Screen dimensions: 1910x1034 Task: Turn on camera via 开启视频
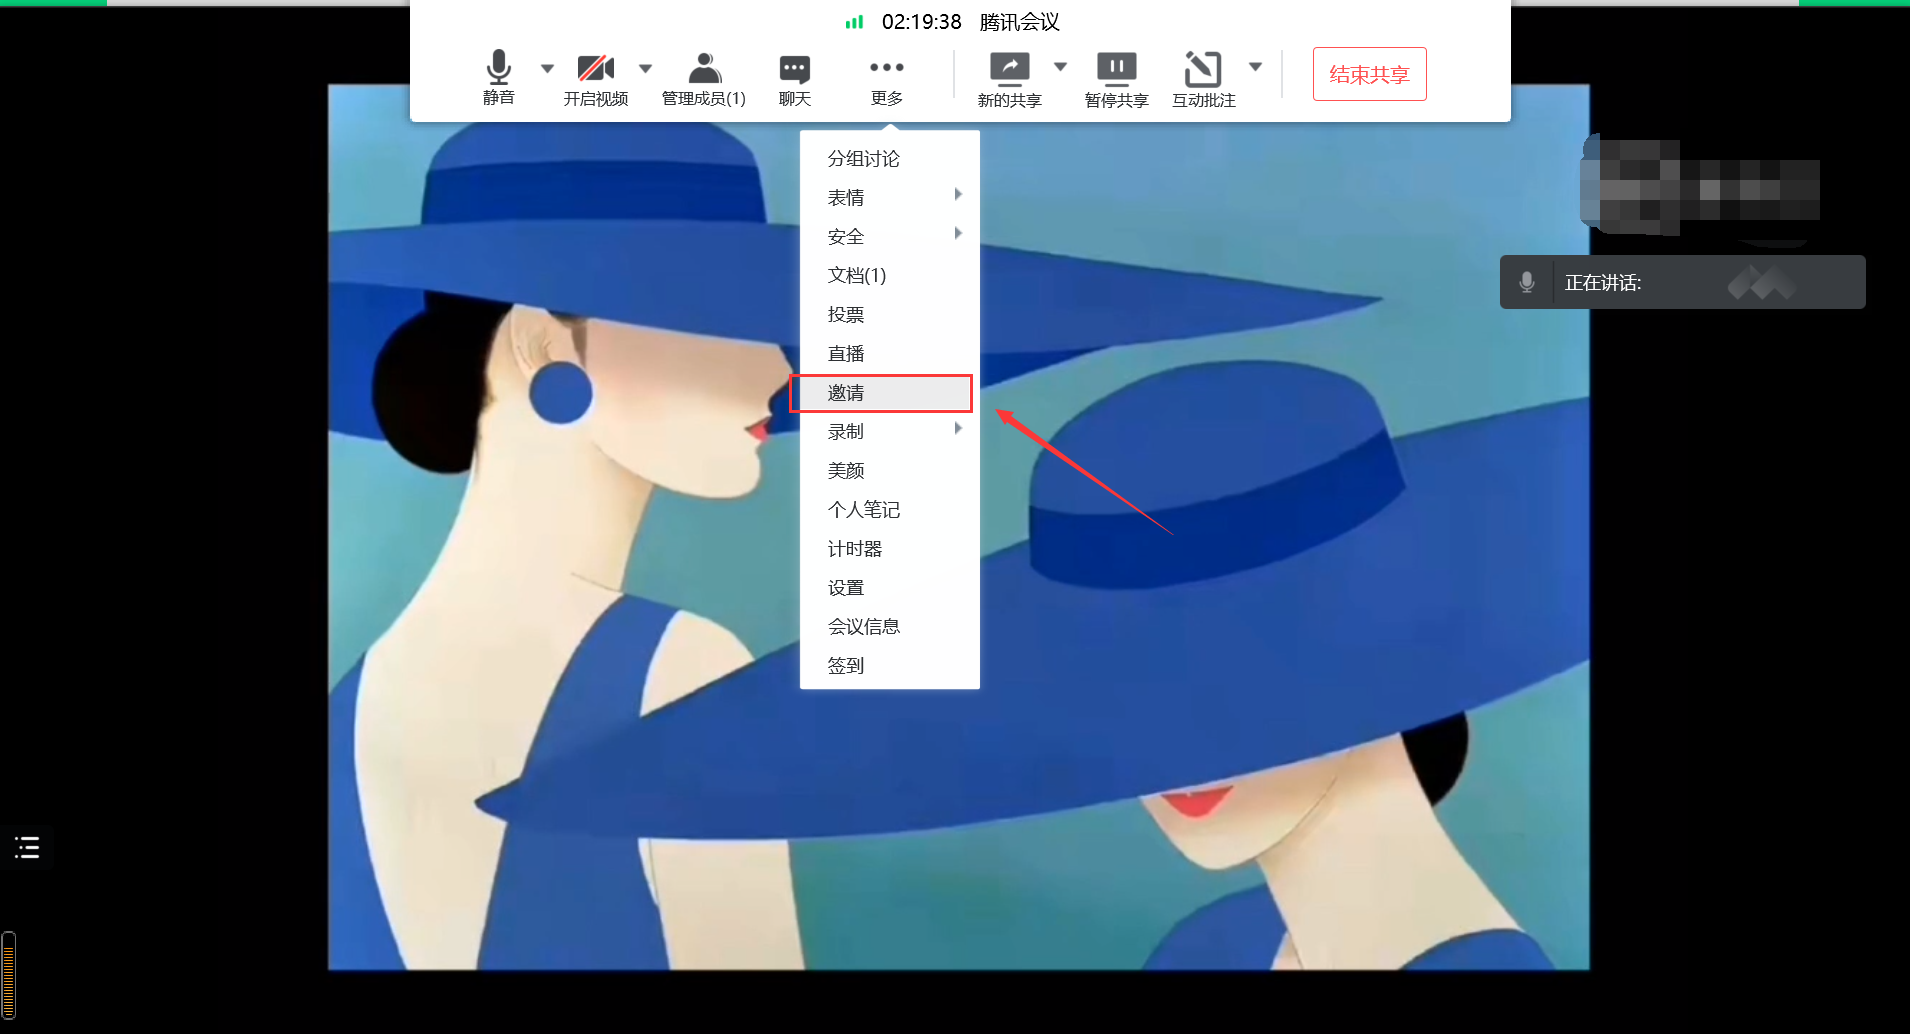[596, 79]
